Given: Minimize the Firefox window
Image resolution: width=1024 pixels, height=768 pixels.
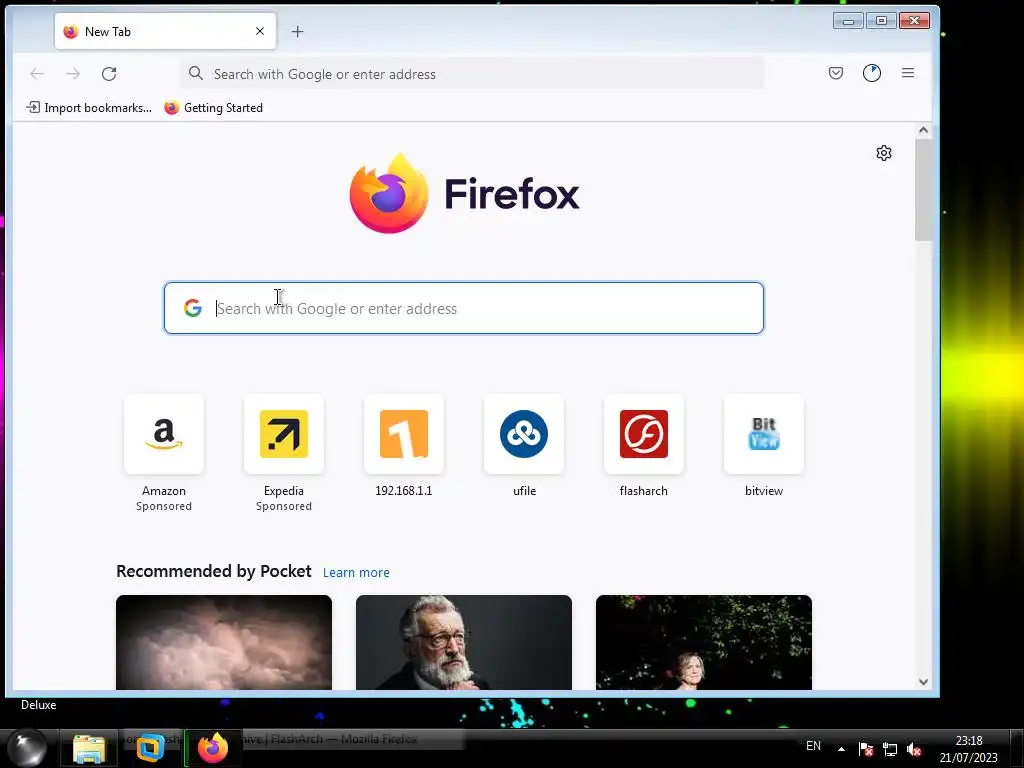Looking at the screenshot, I should coord(848,21).
